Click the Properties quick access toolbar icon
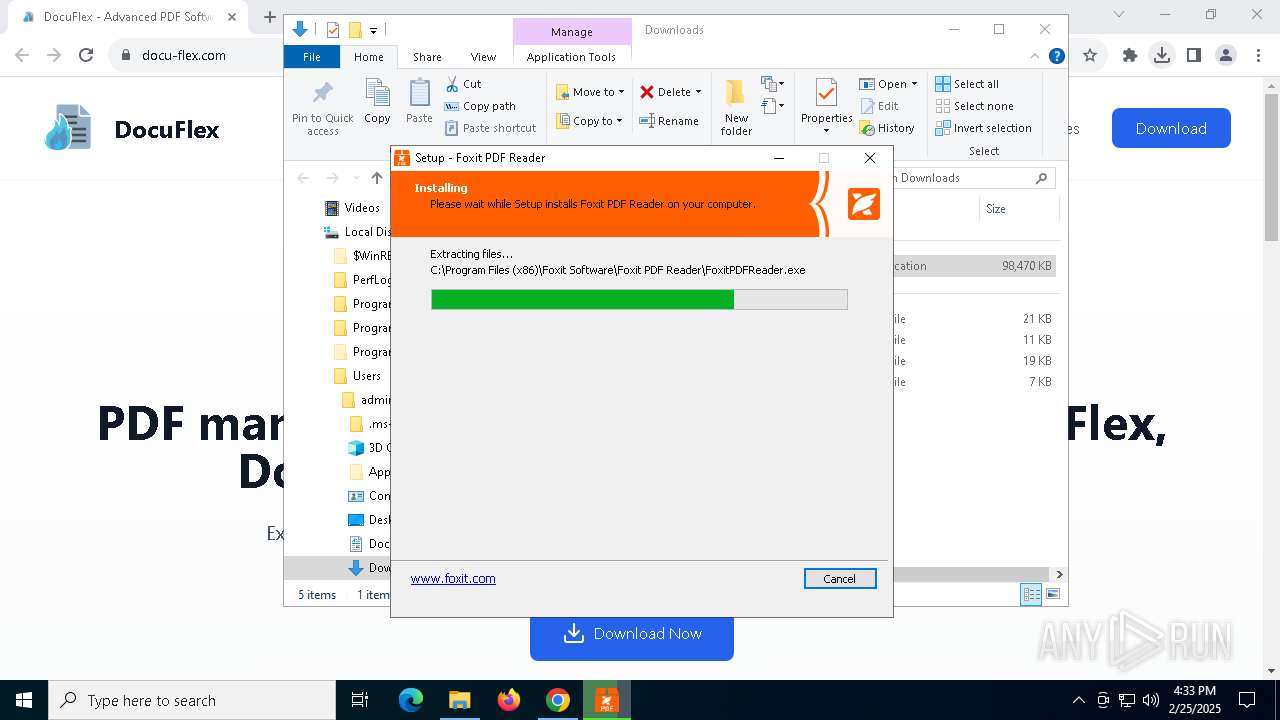Image resolution: width=1280 pixels, height=720 pixels. tap(333, 30)
